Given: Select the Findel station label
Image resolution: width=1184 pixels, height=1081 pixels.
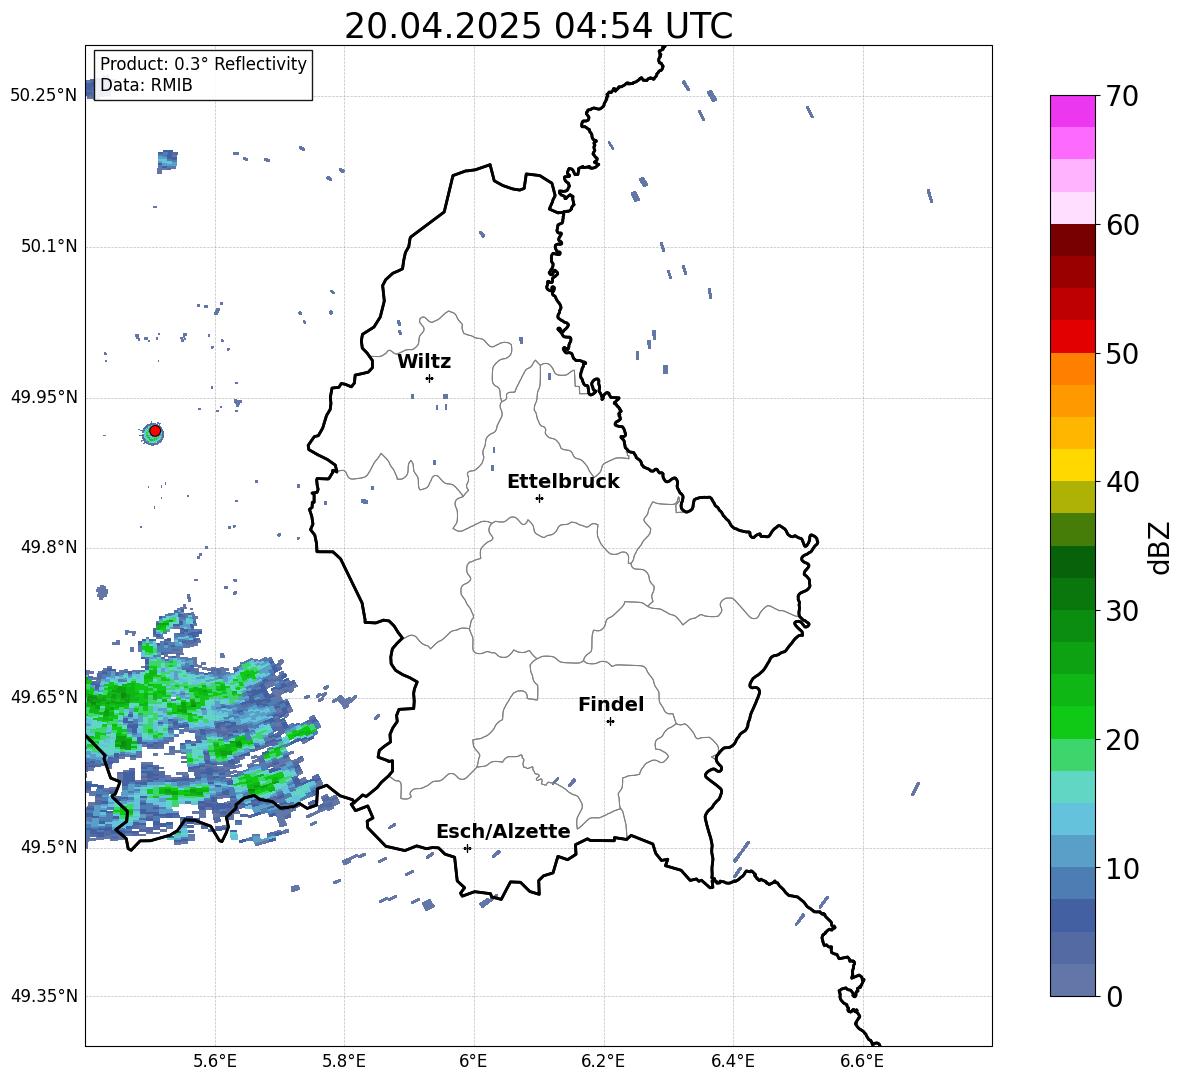Looking at the screenshot, I should point(611,704).
